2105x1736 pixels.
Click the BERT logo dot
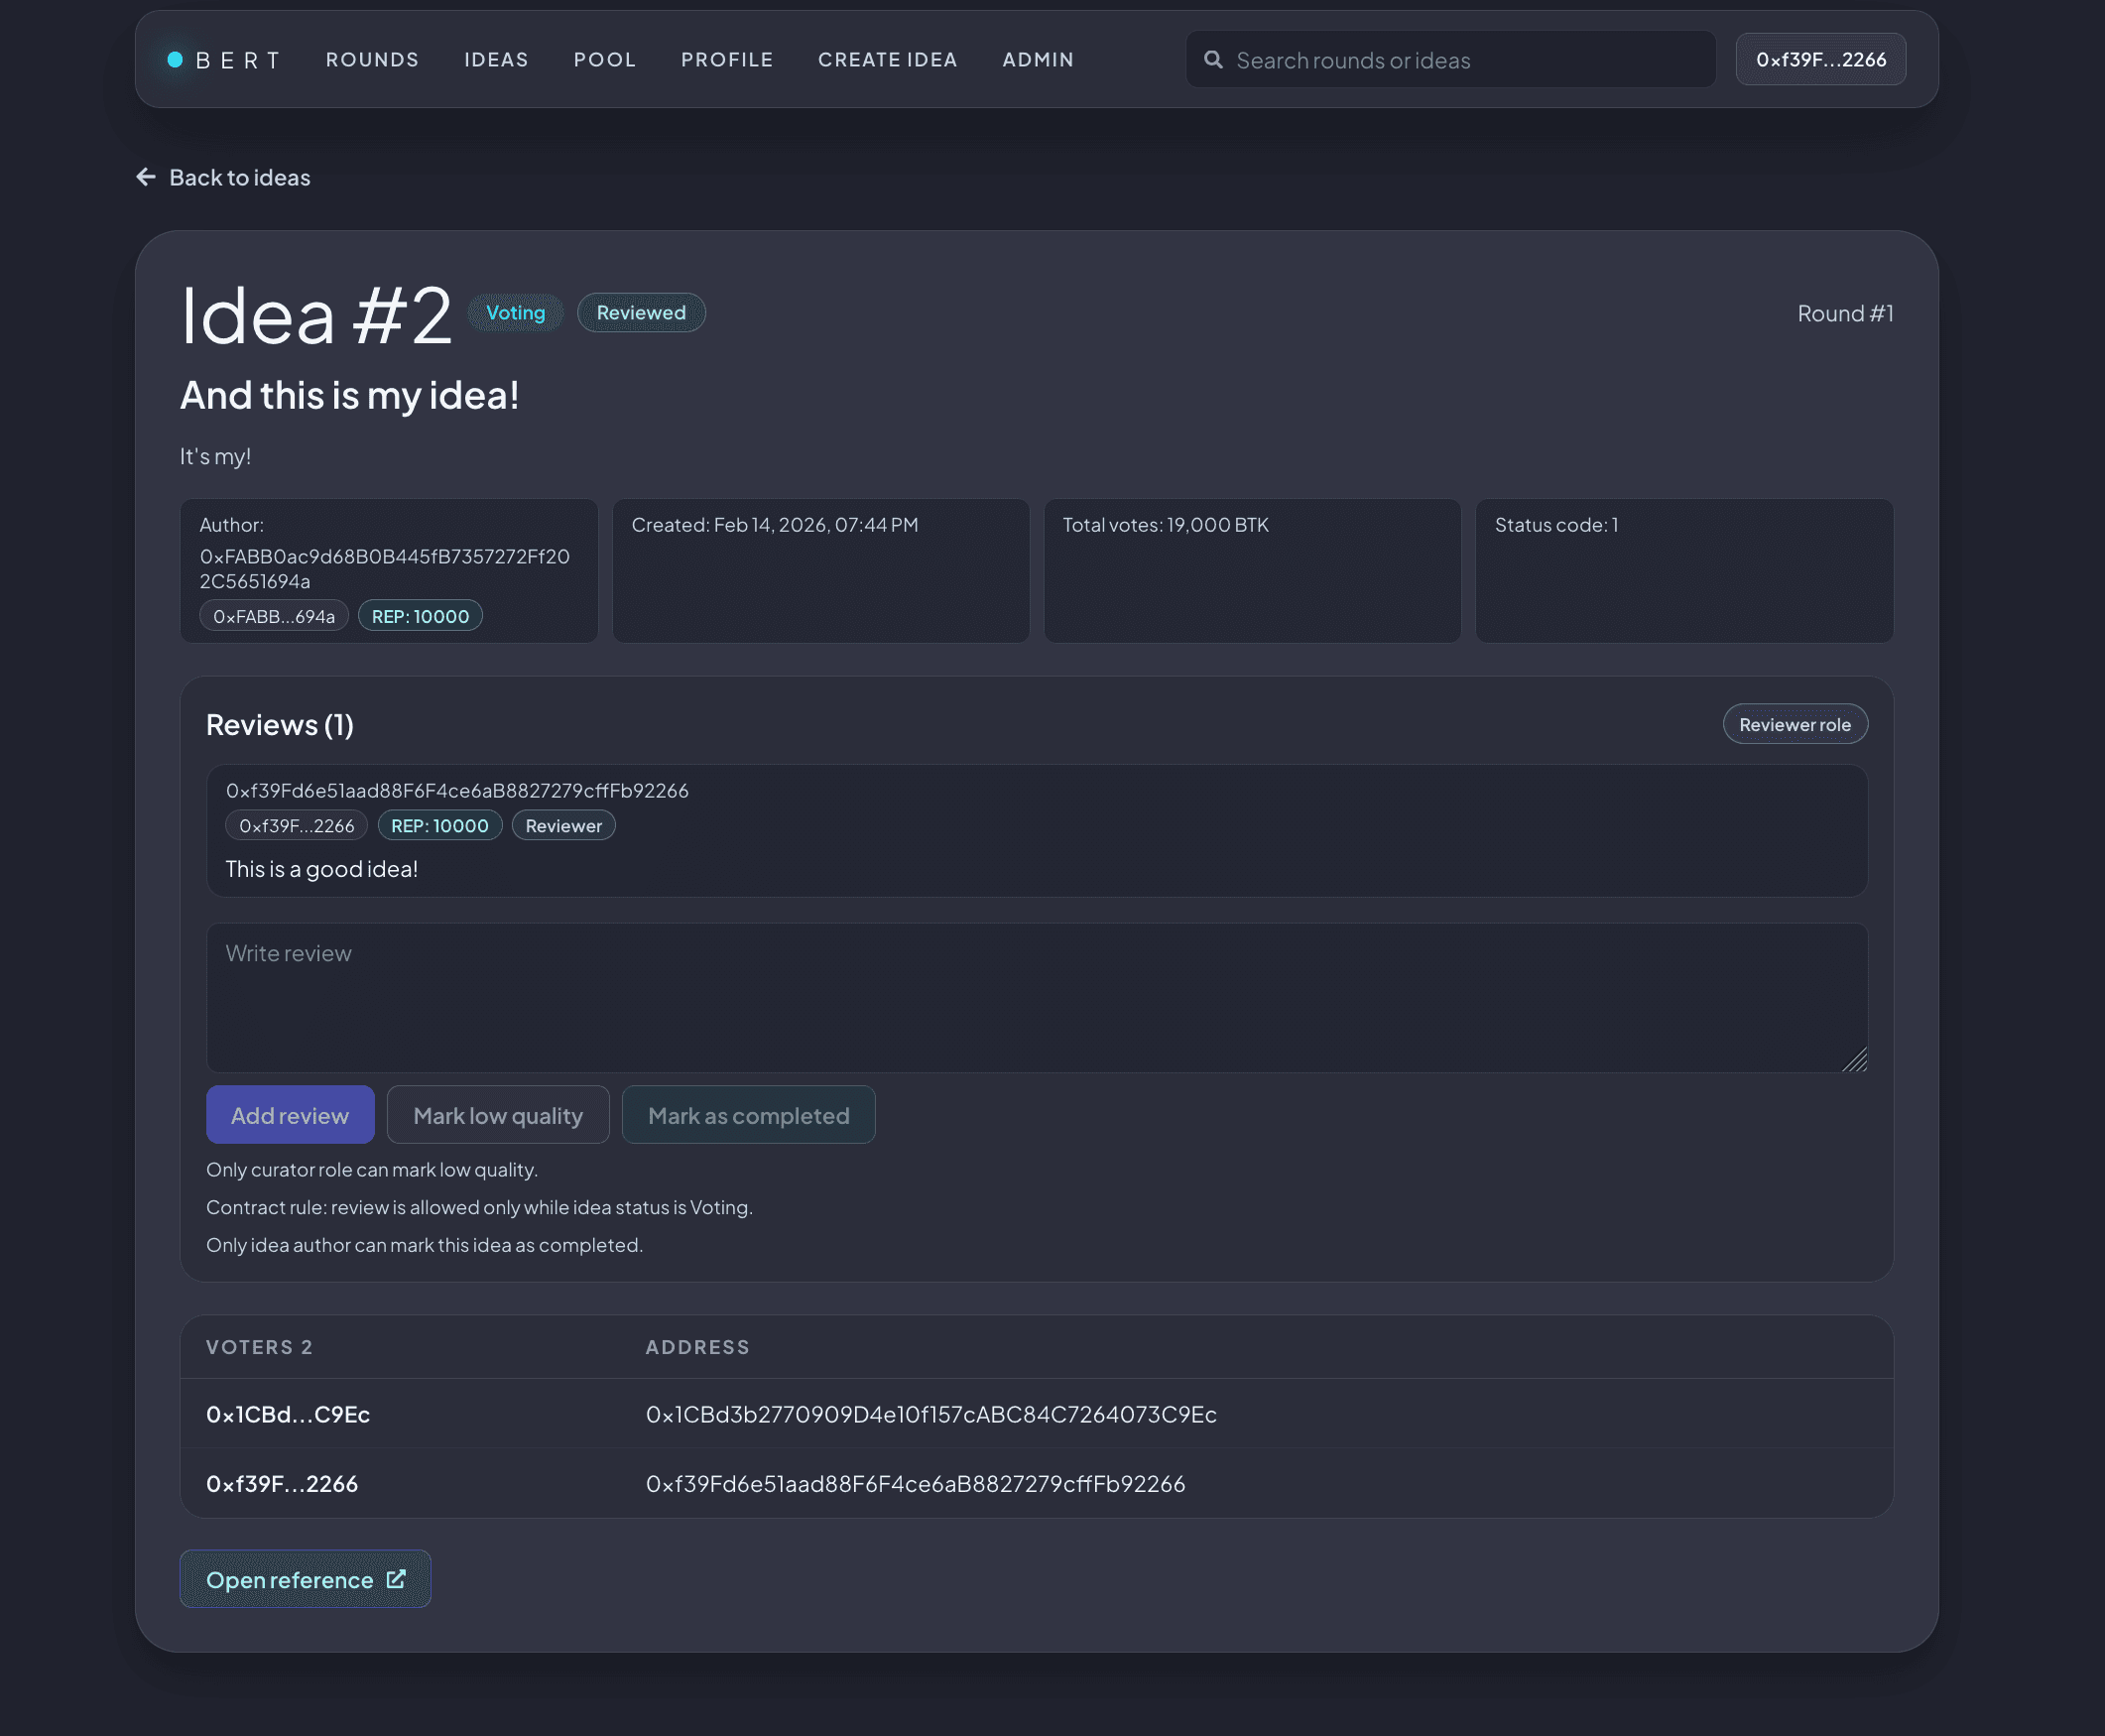[x=175, y=59]
